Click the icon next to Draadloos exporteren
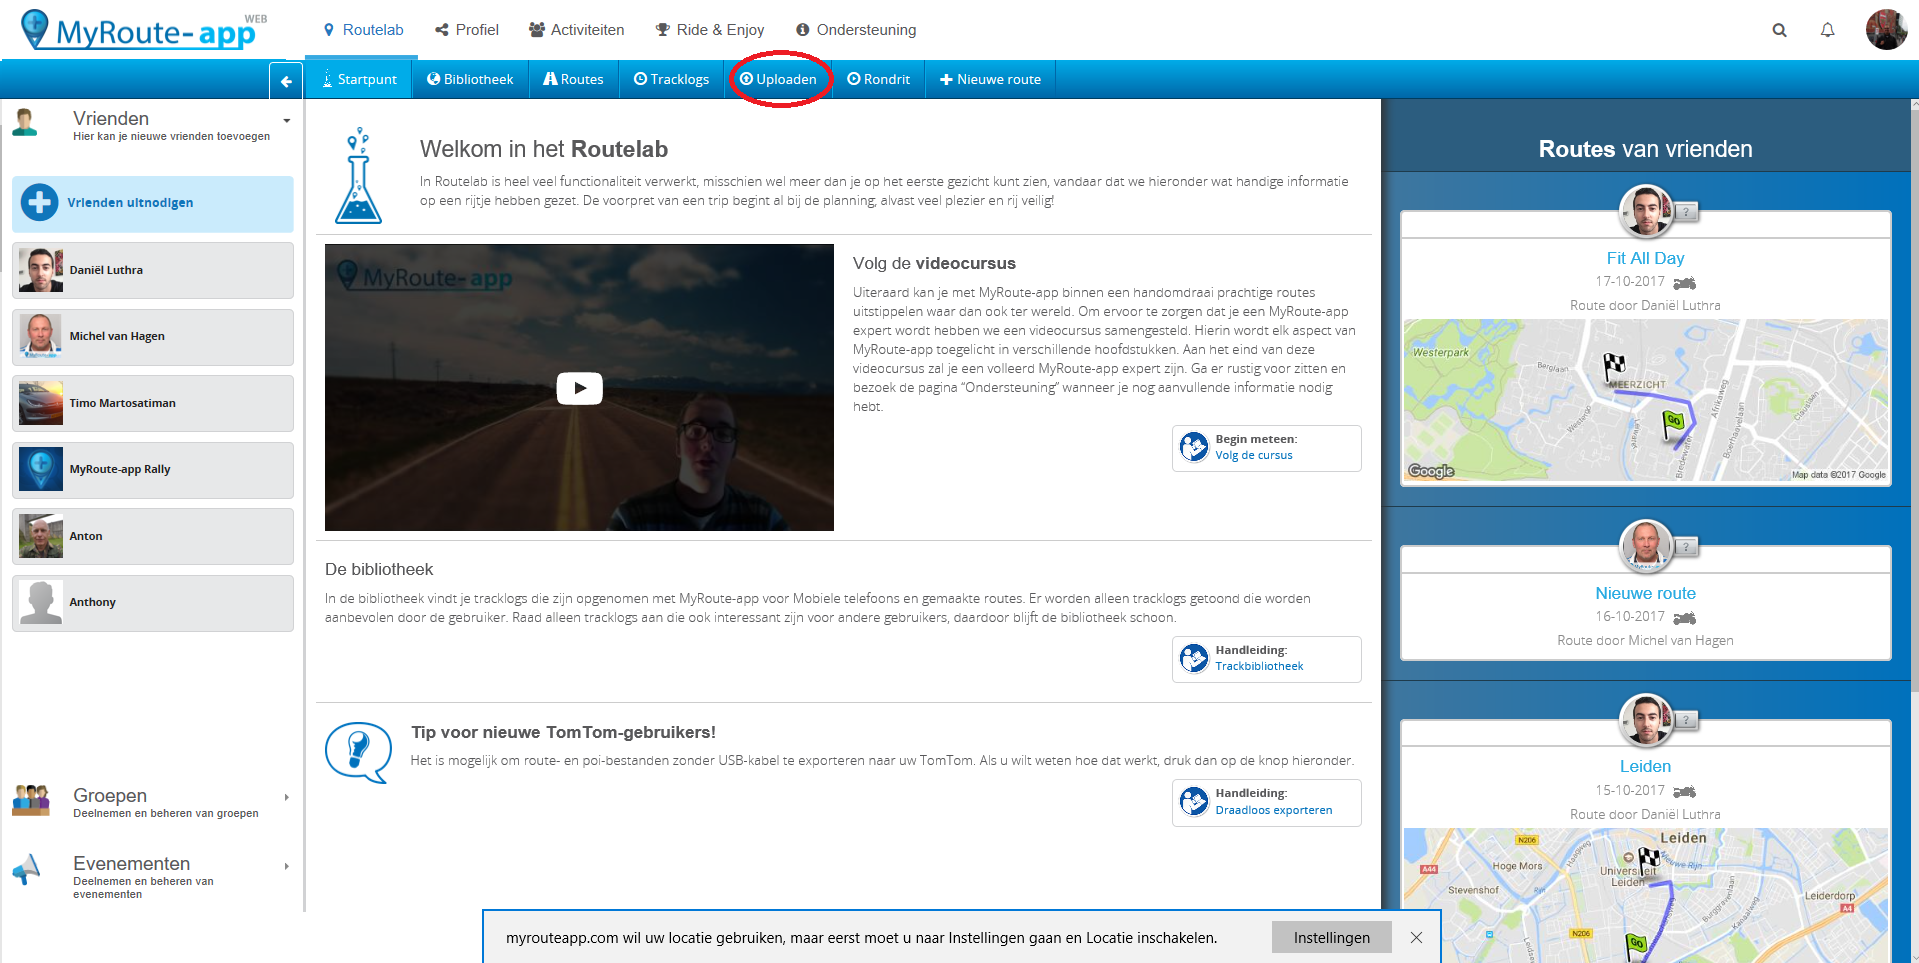 (x=1194, y=802)
